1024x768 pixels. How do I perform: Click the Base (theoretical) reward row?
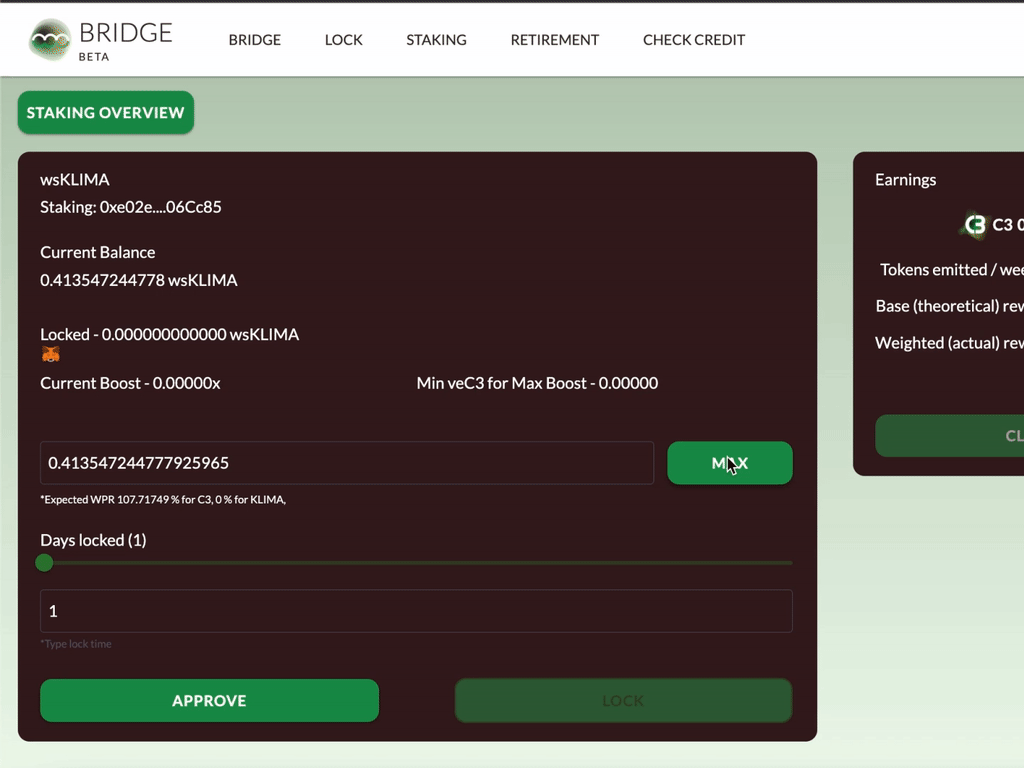950,306
